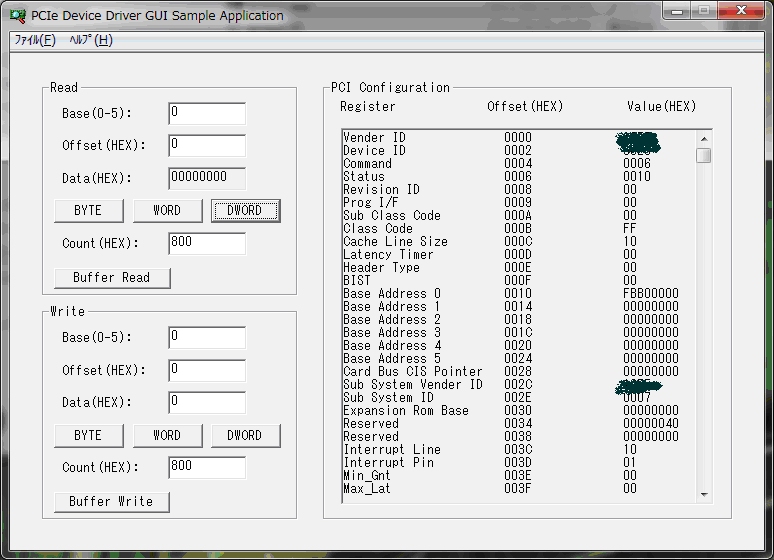Click the Read Offset(HEX) input field
Screen dimensions: 774x560
[x=207, y=146]
